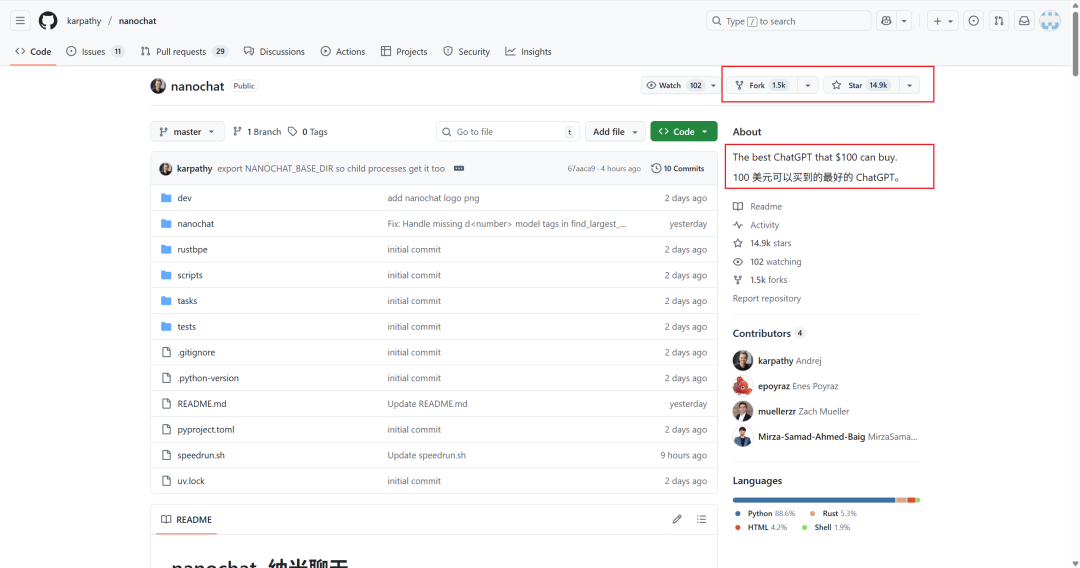
Task: Go to GitHub home via Octocat logo
Action: (48, 21)
